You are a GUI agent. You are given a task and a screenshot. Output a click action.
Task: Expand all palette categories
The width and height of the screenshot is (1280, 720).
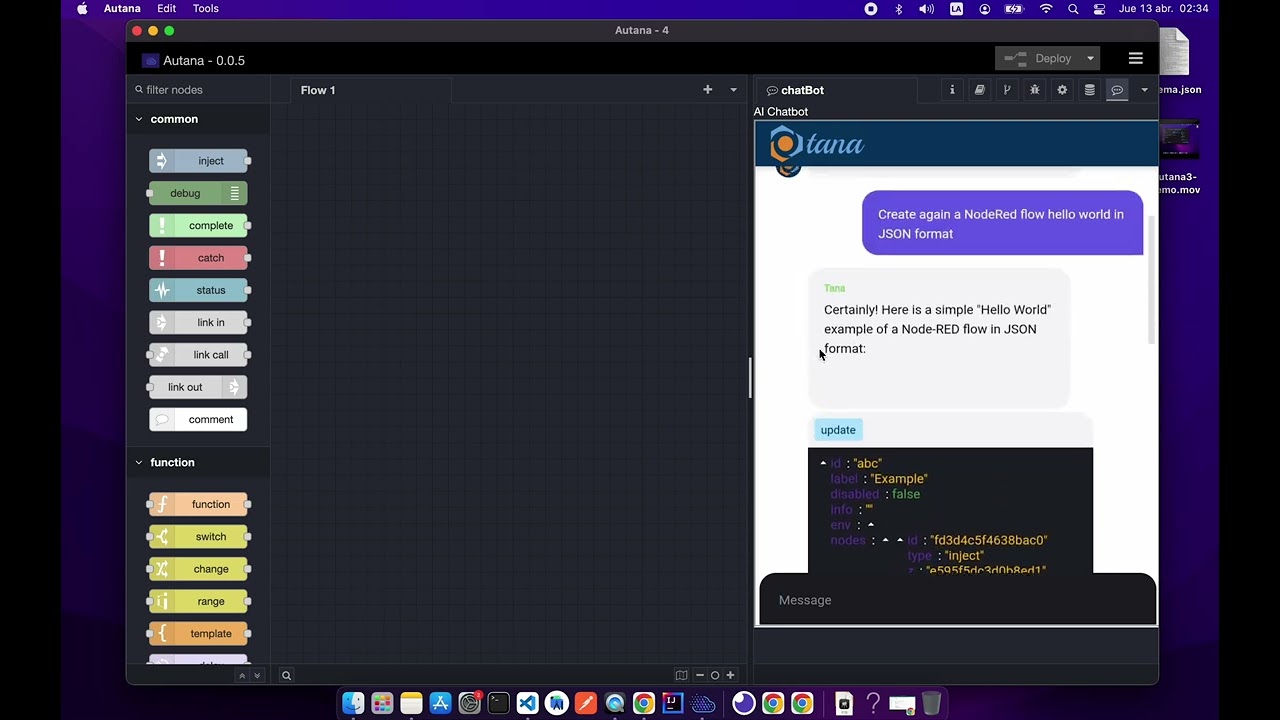click(257, 676)
